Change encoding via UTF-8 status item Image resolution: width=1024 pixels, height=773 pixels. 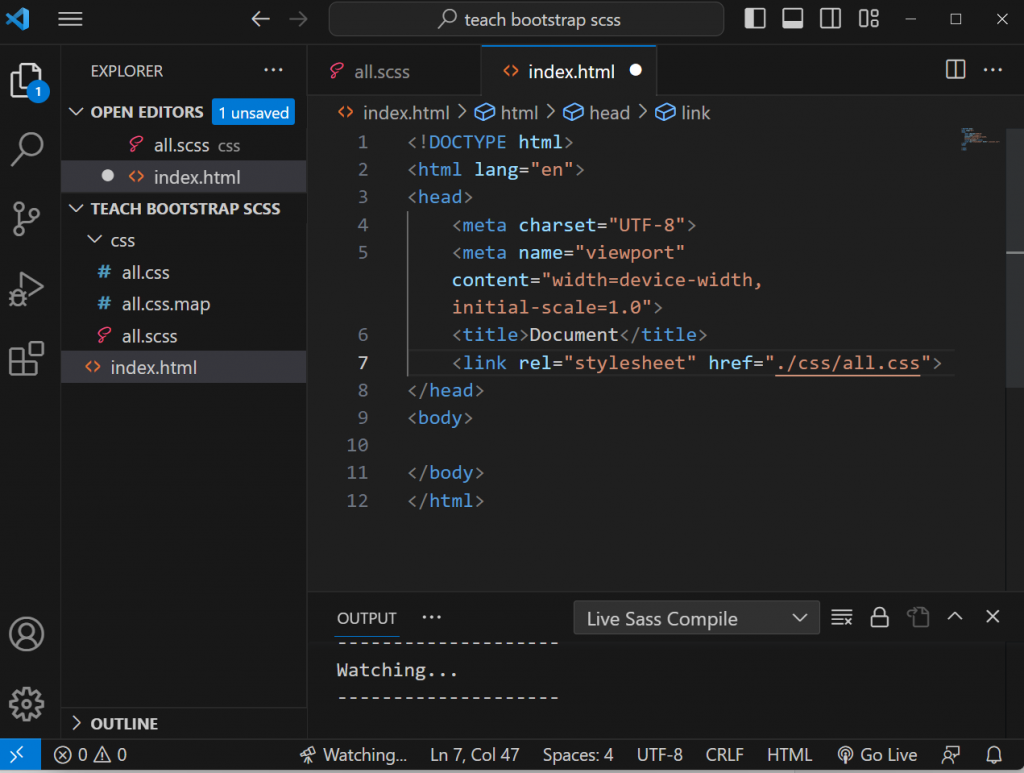pyautogui.click(x=660, y=755)
